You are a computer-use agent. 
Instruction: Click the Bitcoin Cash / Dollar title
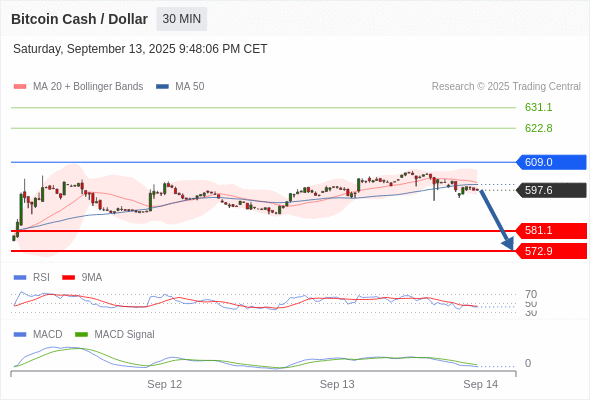[x=79, y=19]
